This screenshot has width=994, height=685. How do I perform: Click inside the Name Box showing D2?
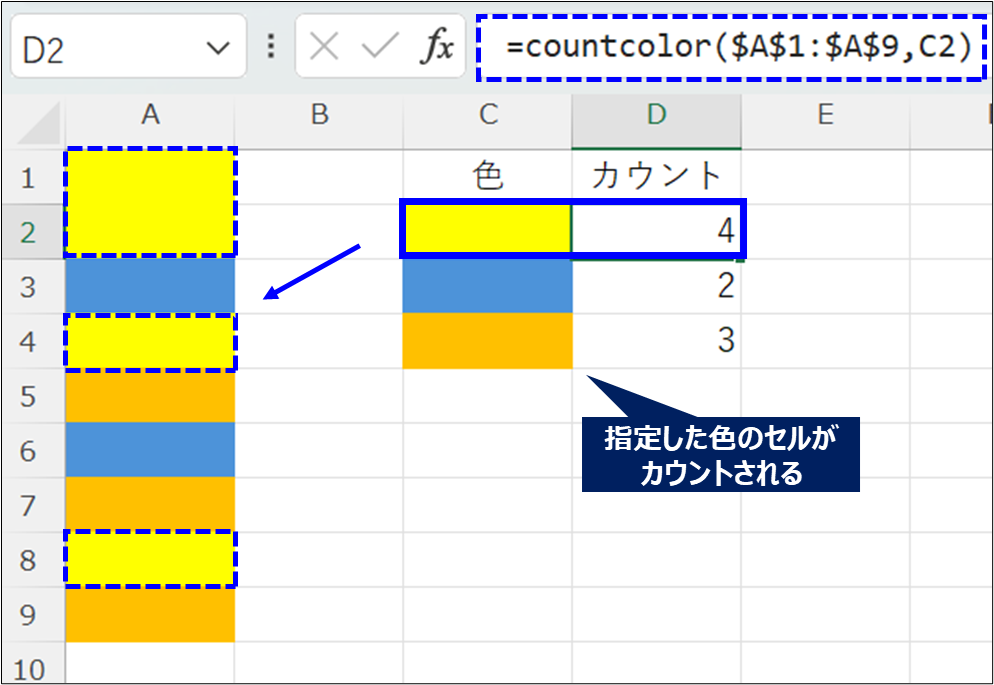pyautogui.click(x=100, y=48)
